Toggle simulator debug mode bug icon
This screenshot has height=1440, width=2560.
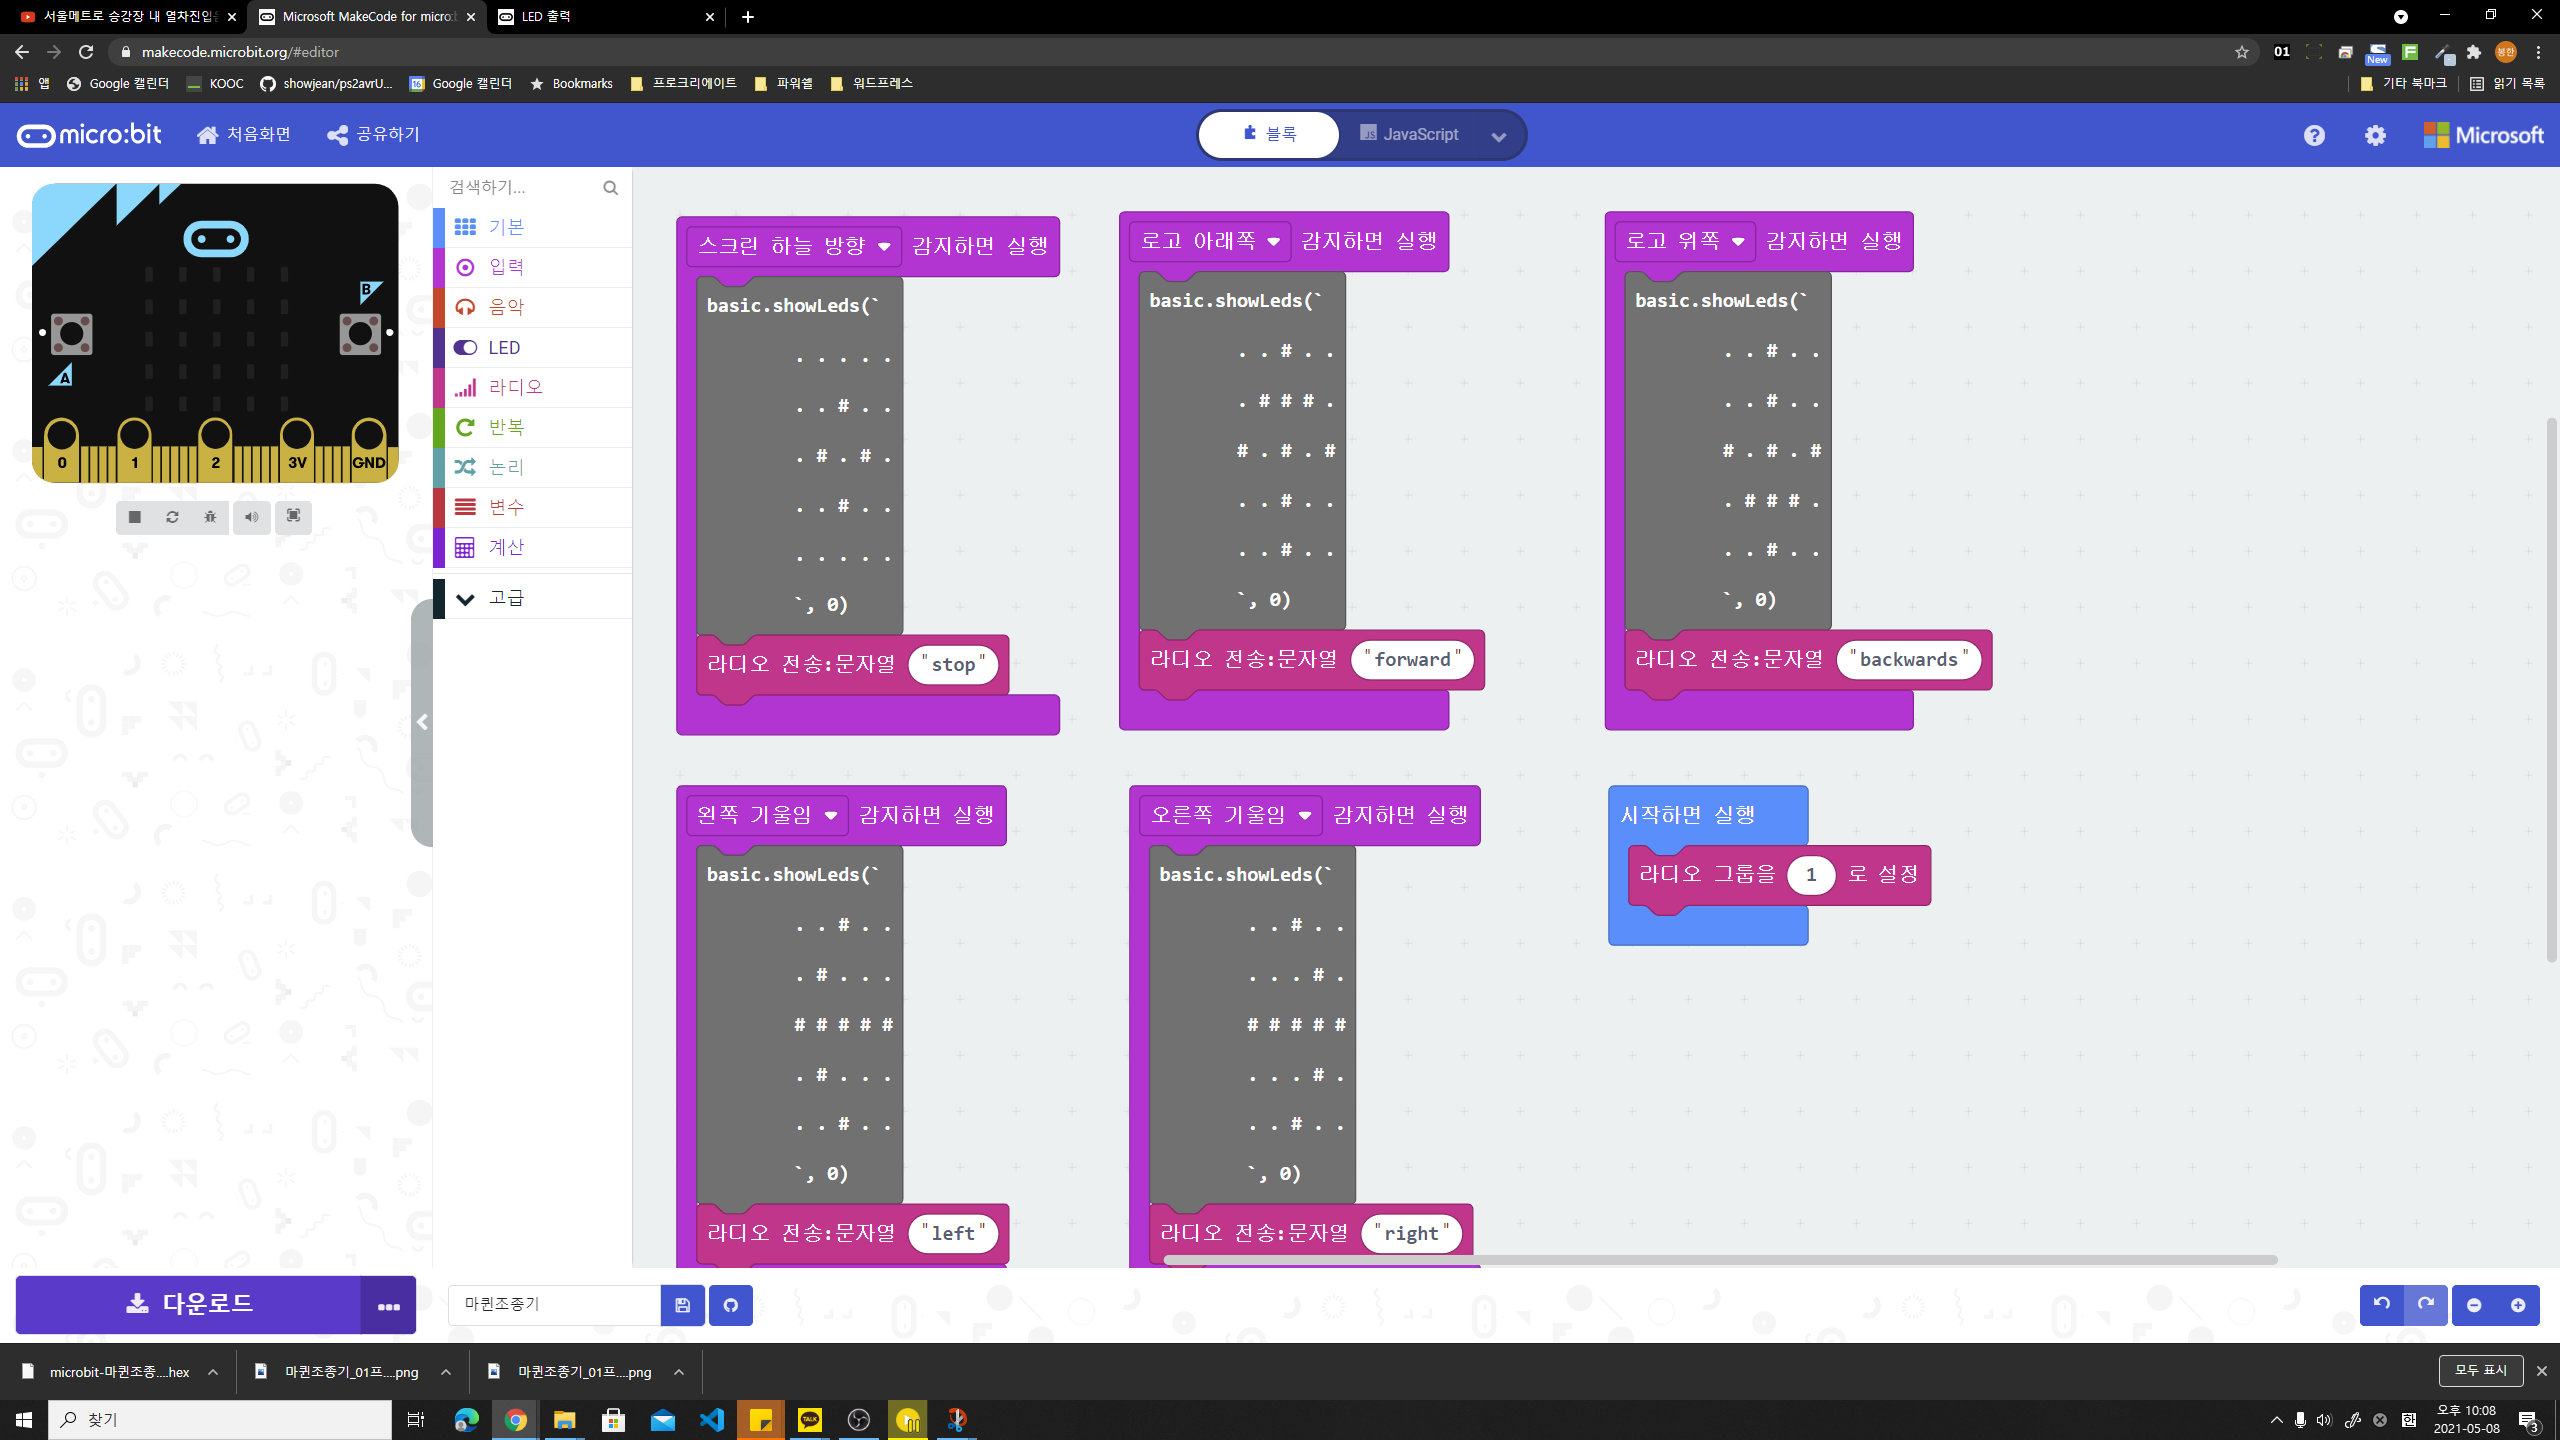(210, 517)
